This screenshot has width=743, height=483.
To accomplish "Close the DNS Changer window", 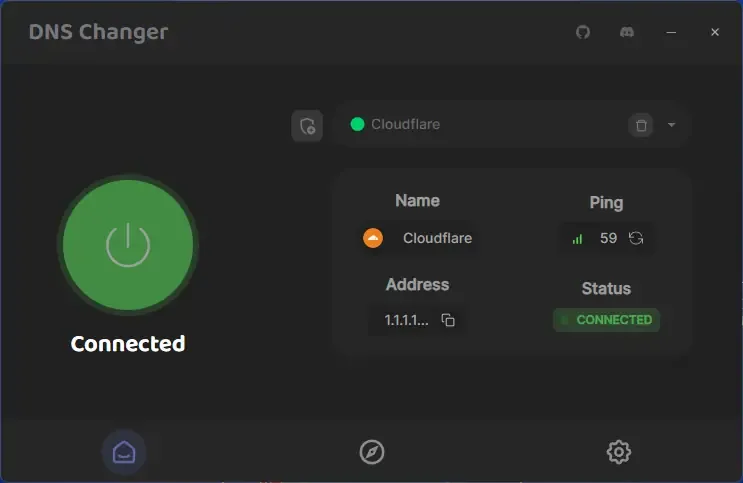I will pos(715,32).
